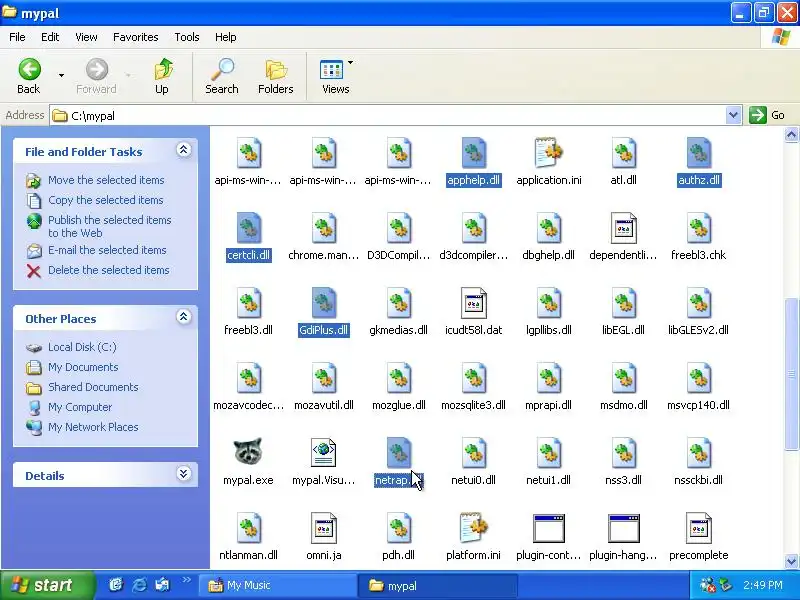Open My Documents link
This screenshot has width=800, height=600.
(x=83, y=367)
